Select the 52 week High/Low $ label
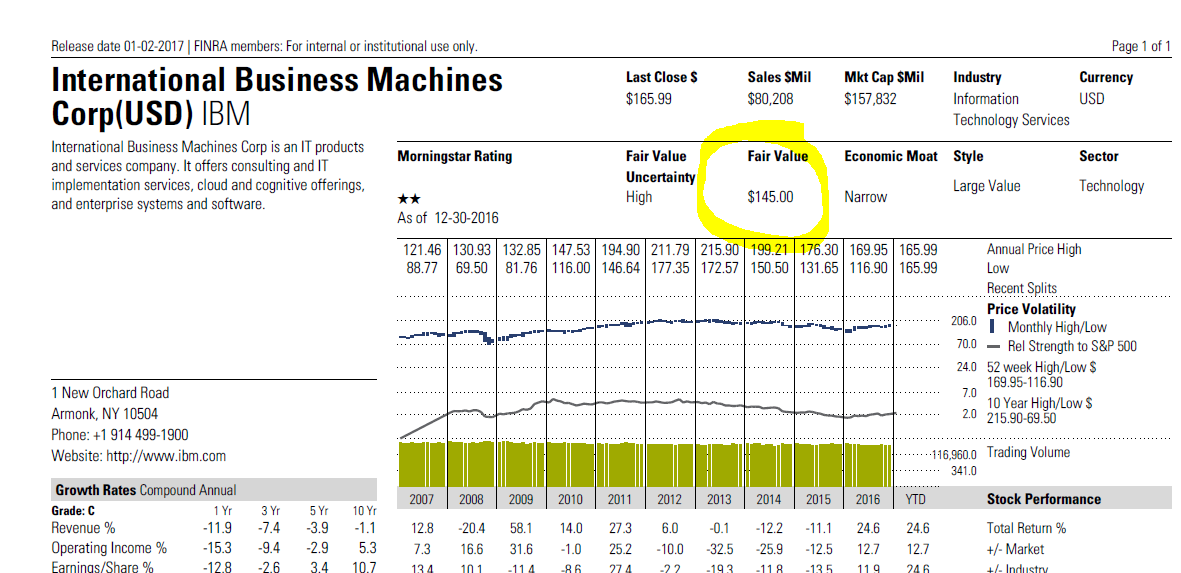 [1041, 367]
